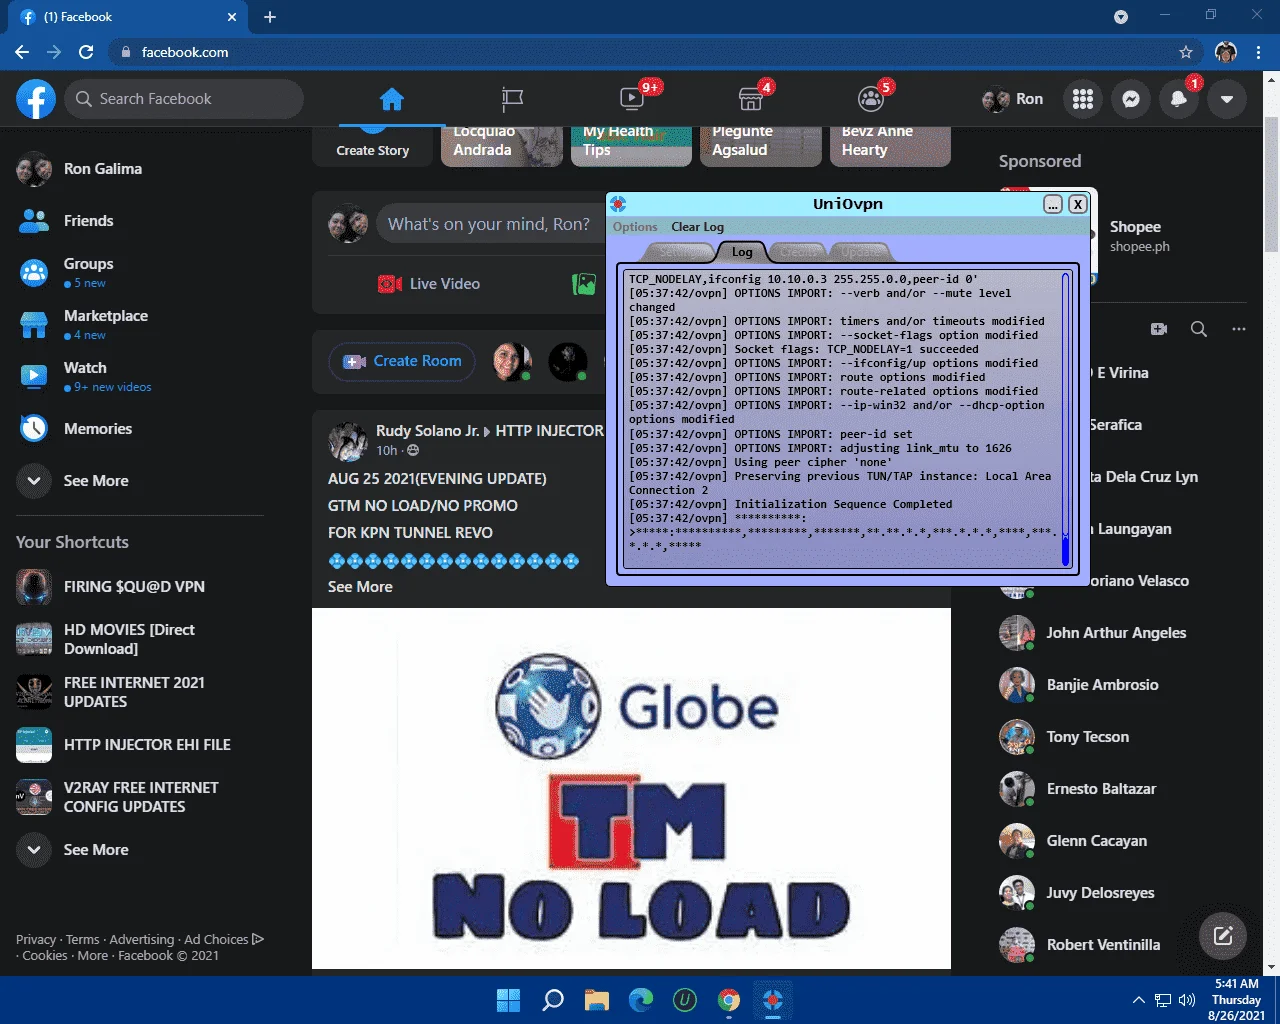Open taskbar Search icon
The height and width of the screenshot is (1024, 1280).
553,1000
